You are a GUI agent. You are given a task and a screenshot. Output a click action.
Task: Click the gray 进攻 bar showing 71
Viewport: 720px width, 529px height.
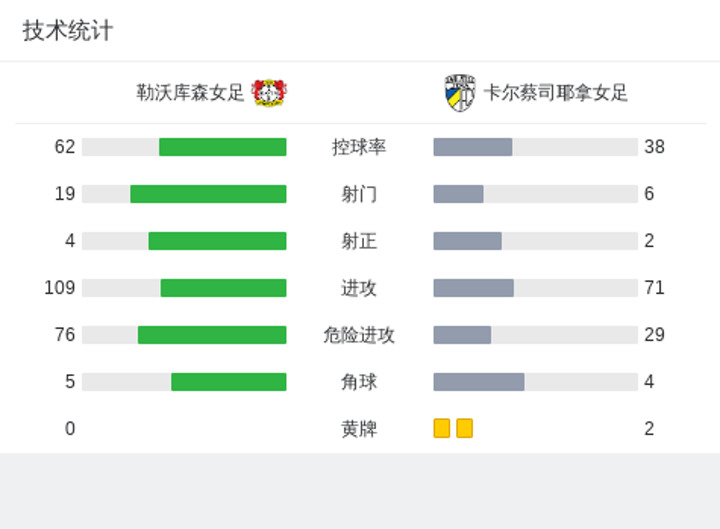coord(473,288)
